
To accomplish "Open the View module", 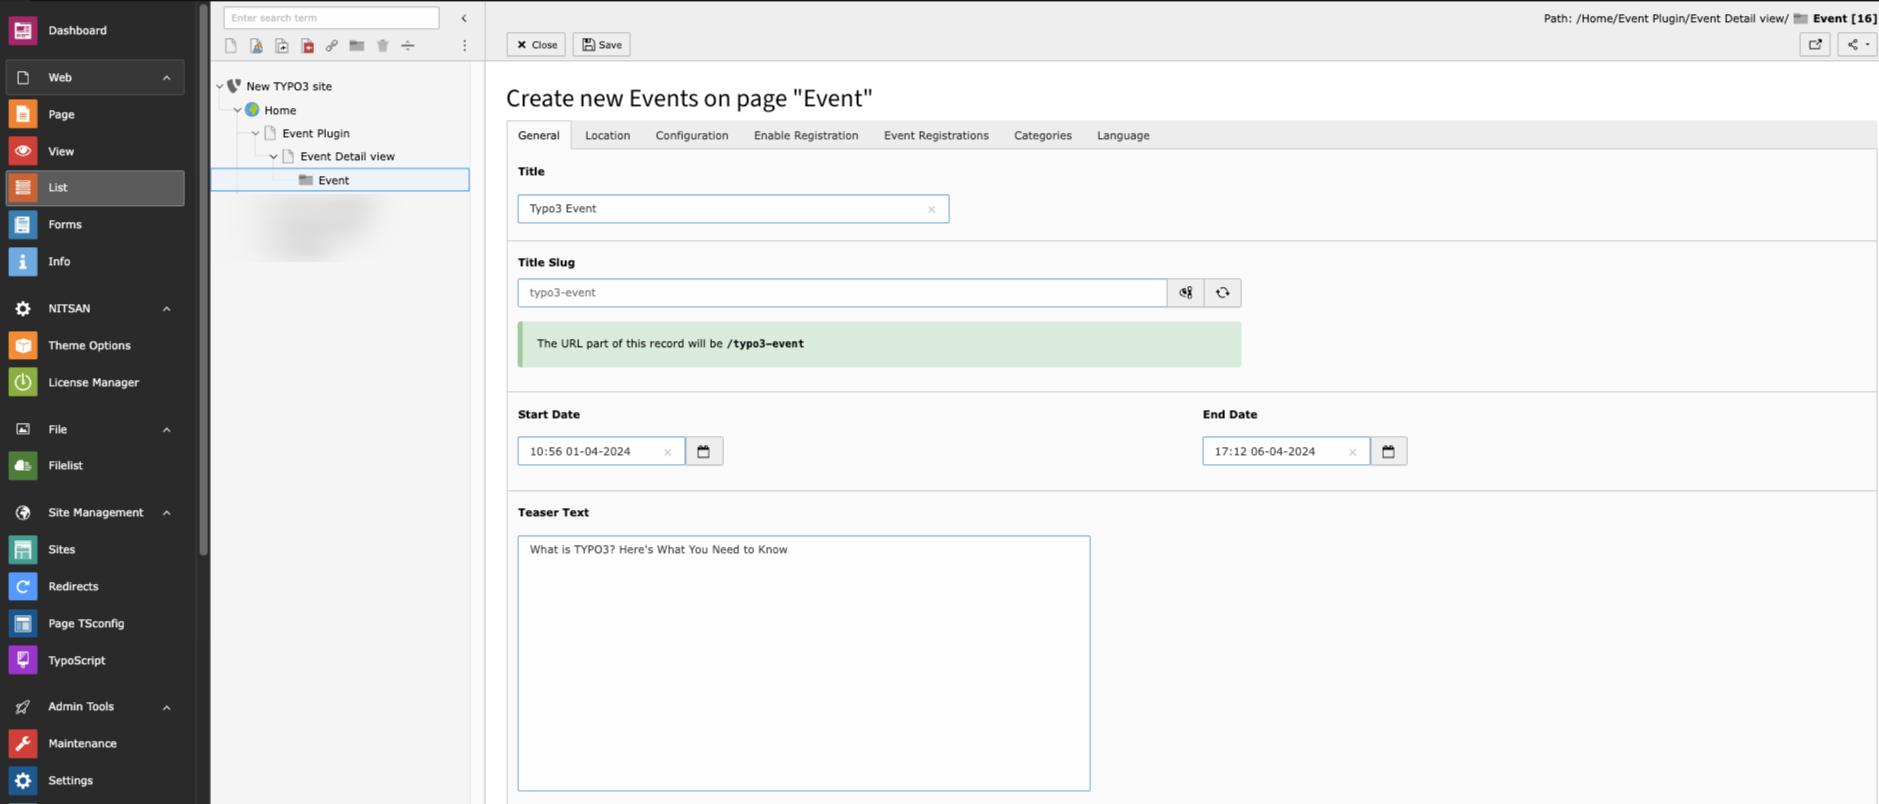I will click(95, 151).
